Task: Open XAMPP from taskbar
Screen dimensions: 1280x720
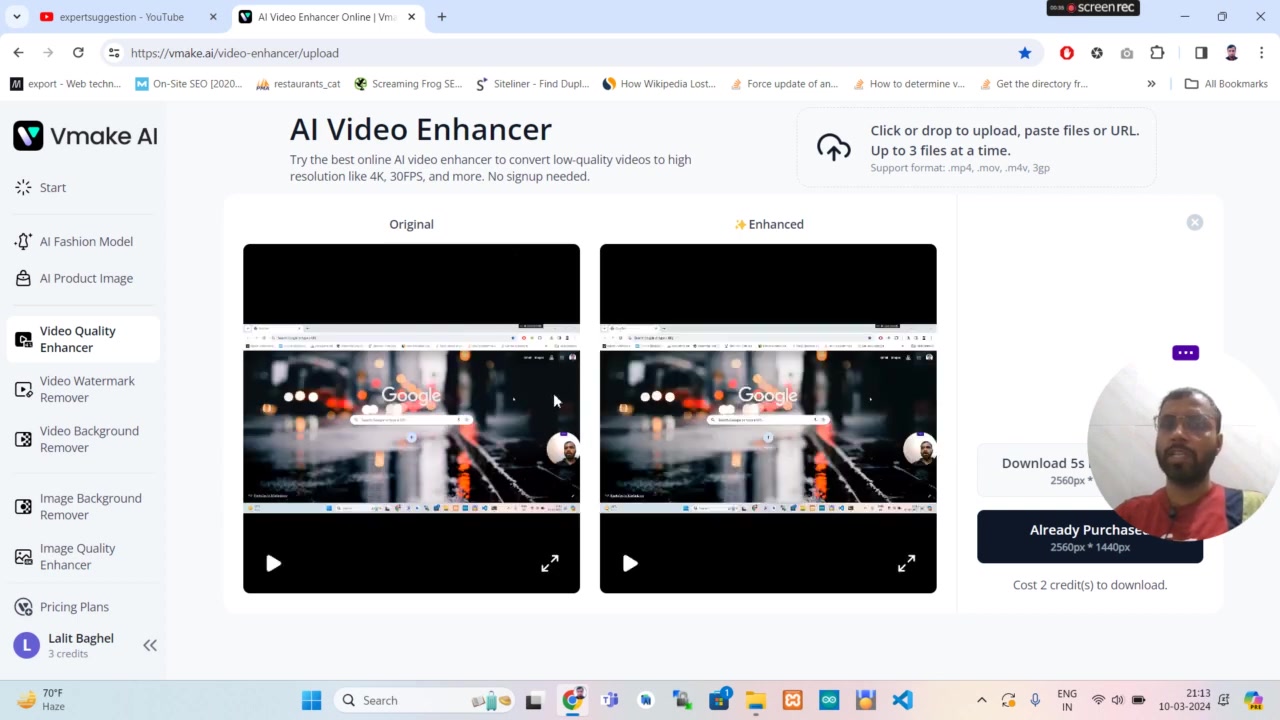Action: point(792,700)
